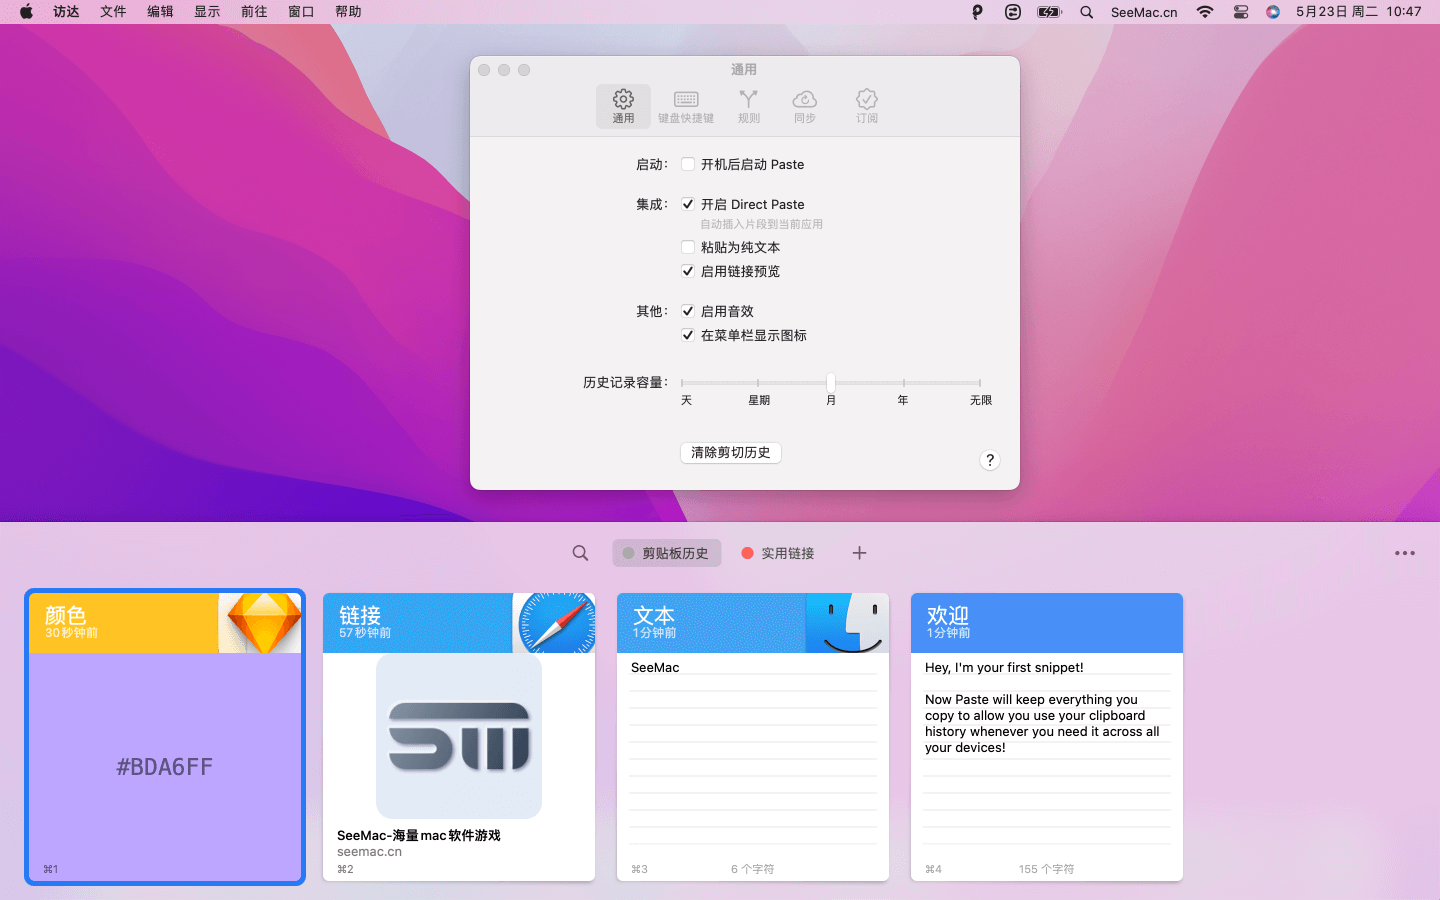
Task: Toggle link preview (启用链接预览) checkbox
Action: click(688, 271)
